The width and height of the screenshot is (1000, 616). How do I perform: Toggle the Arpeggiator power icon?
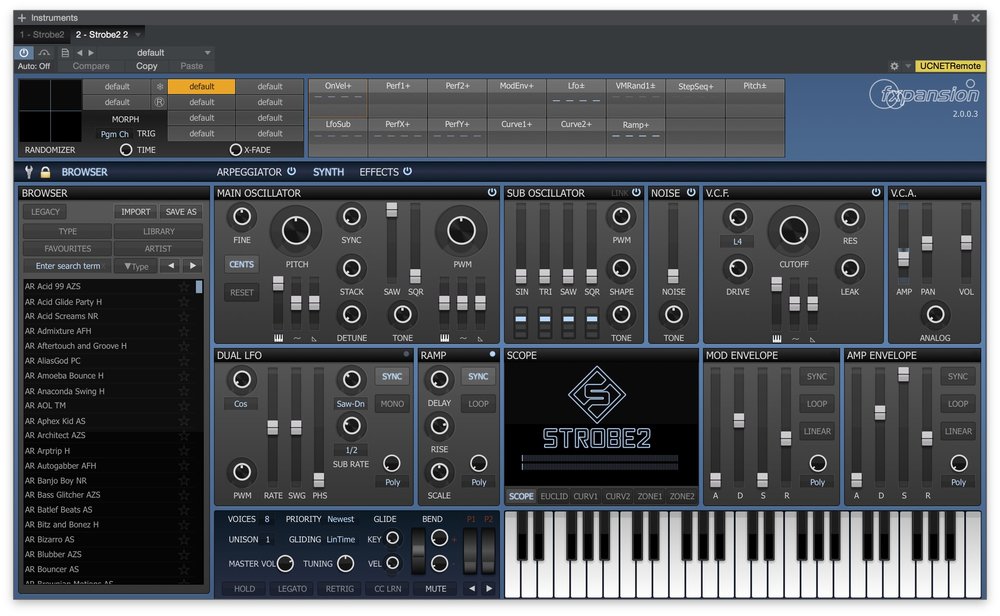coord(291,171)
